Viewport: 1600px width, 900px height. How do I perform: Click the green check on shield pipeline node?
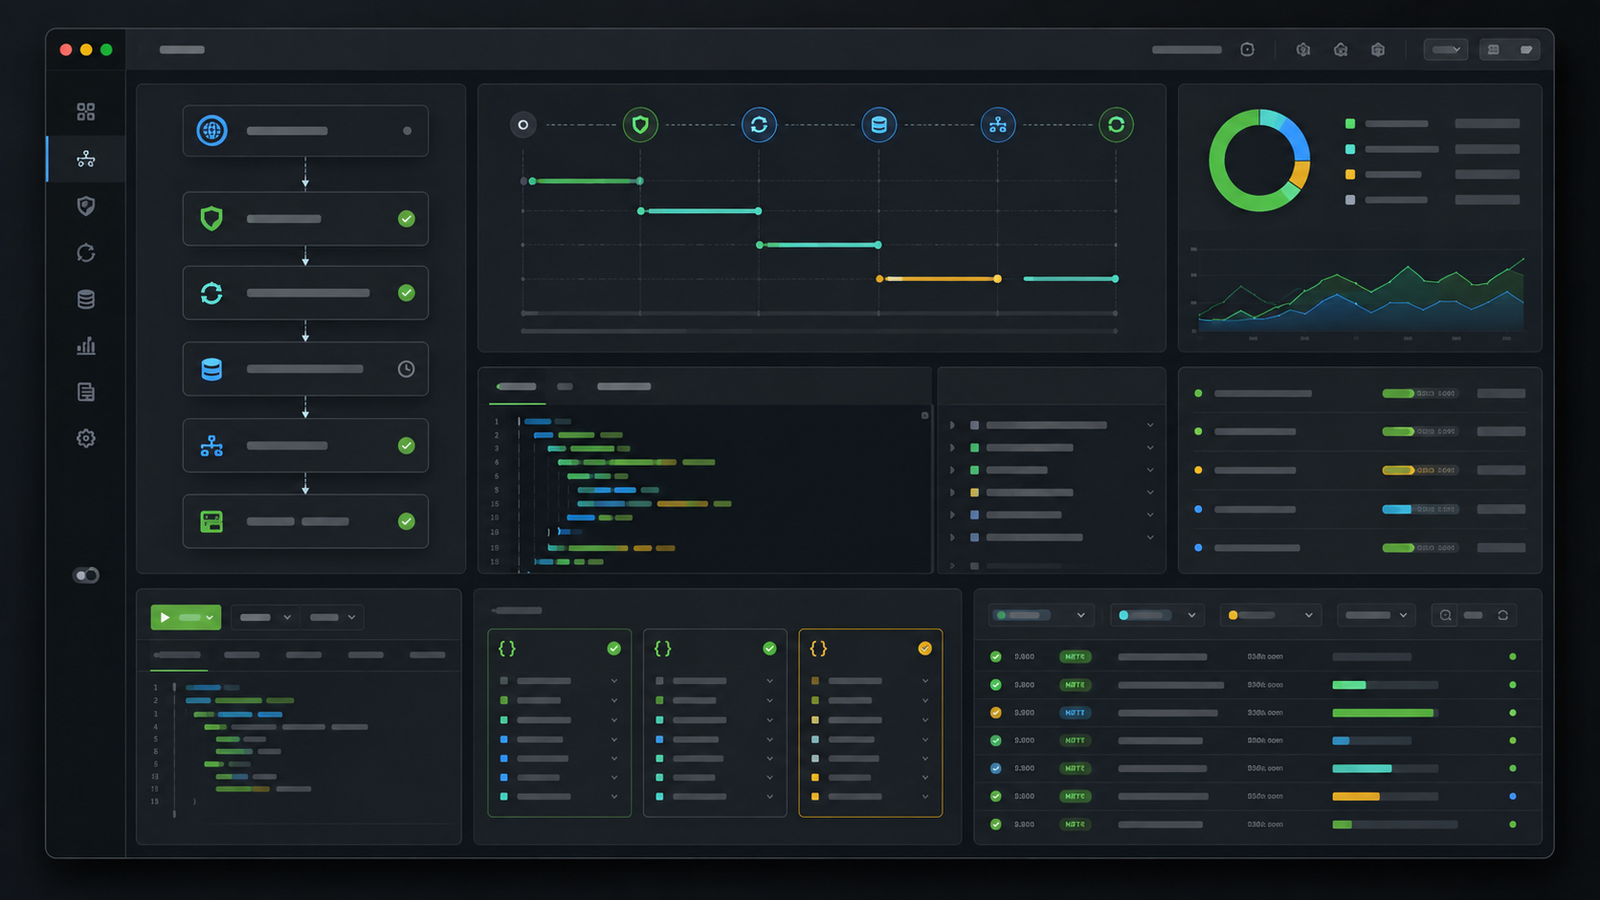click(406, 219)
